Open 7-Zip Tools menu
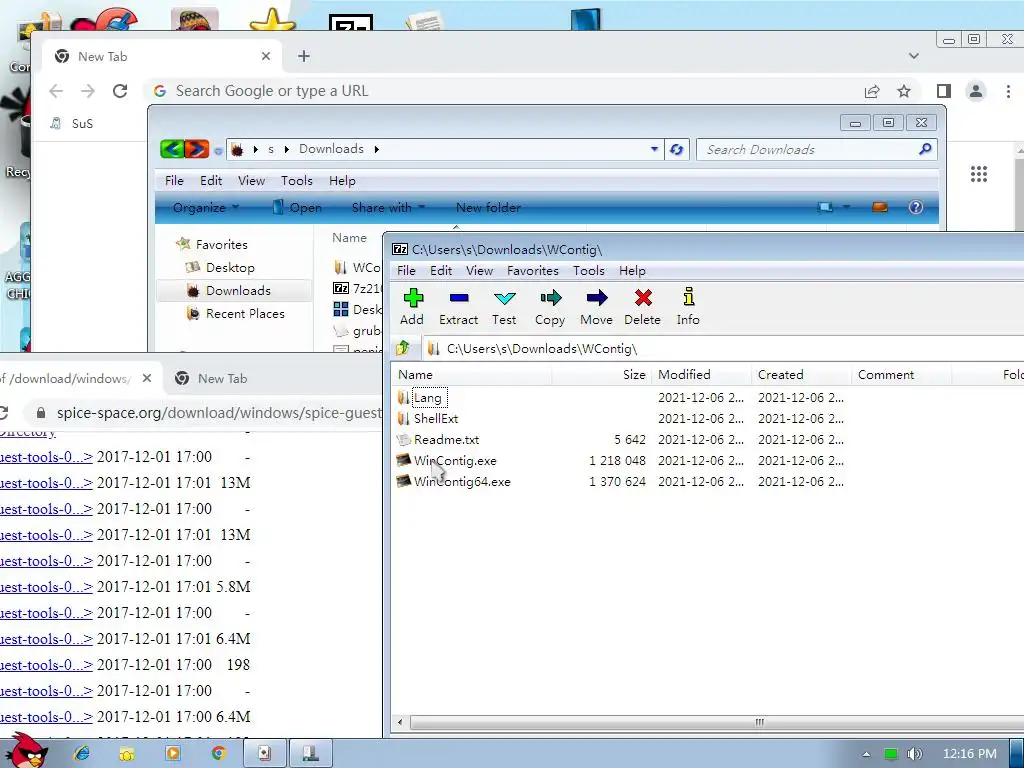Viewport: 1024px width, 768px height. (588, 270)
